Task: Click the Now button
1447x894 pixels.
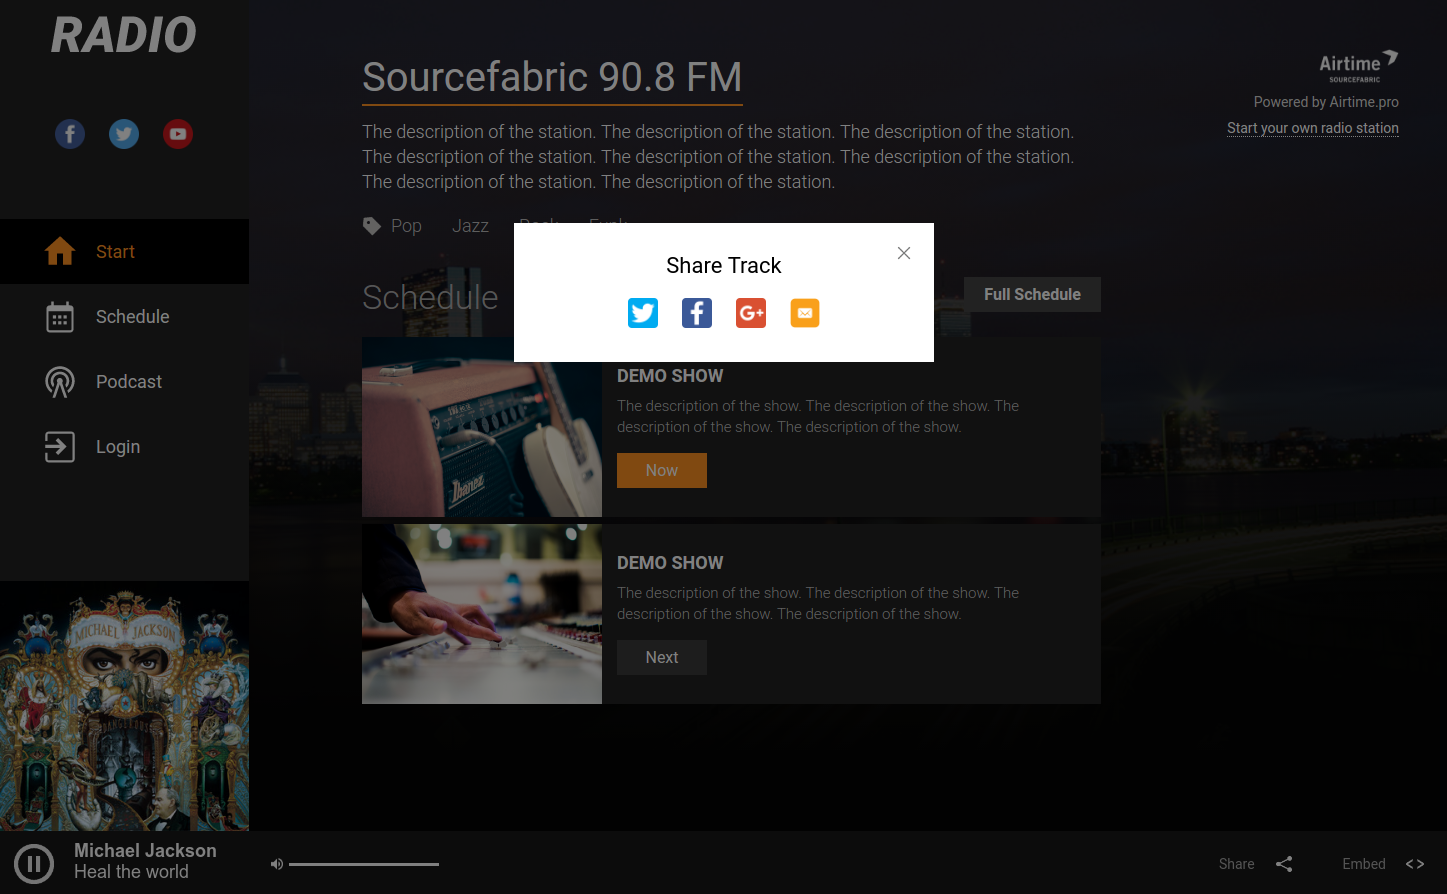Action: coord(662,470)
